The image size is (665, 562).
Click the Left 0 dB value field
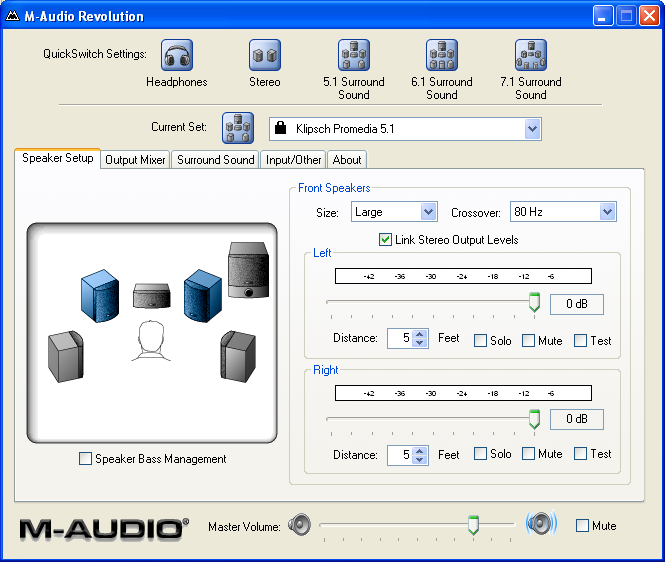[x=577, y=304]
